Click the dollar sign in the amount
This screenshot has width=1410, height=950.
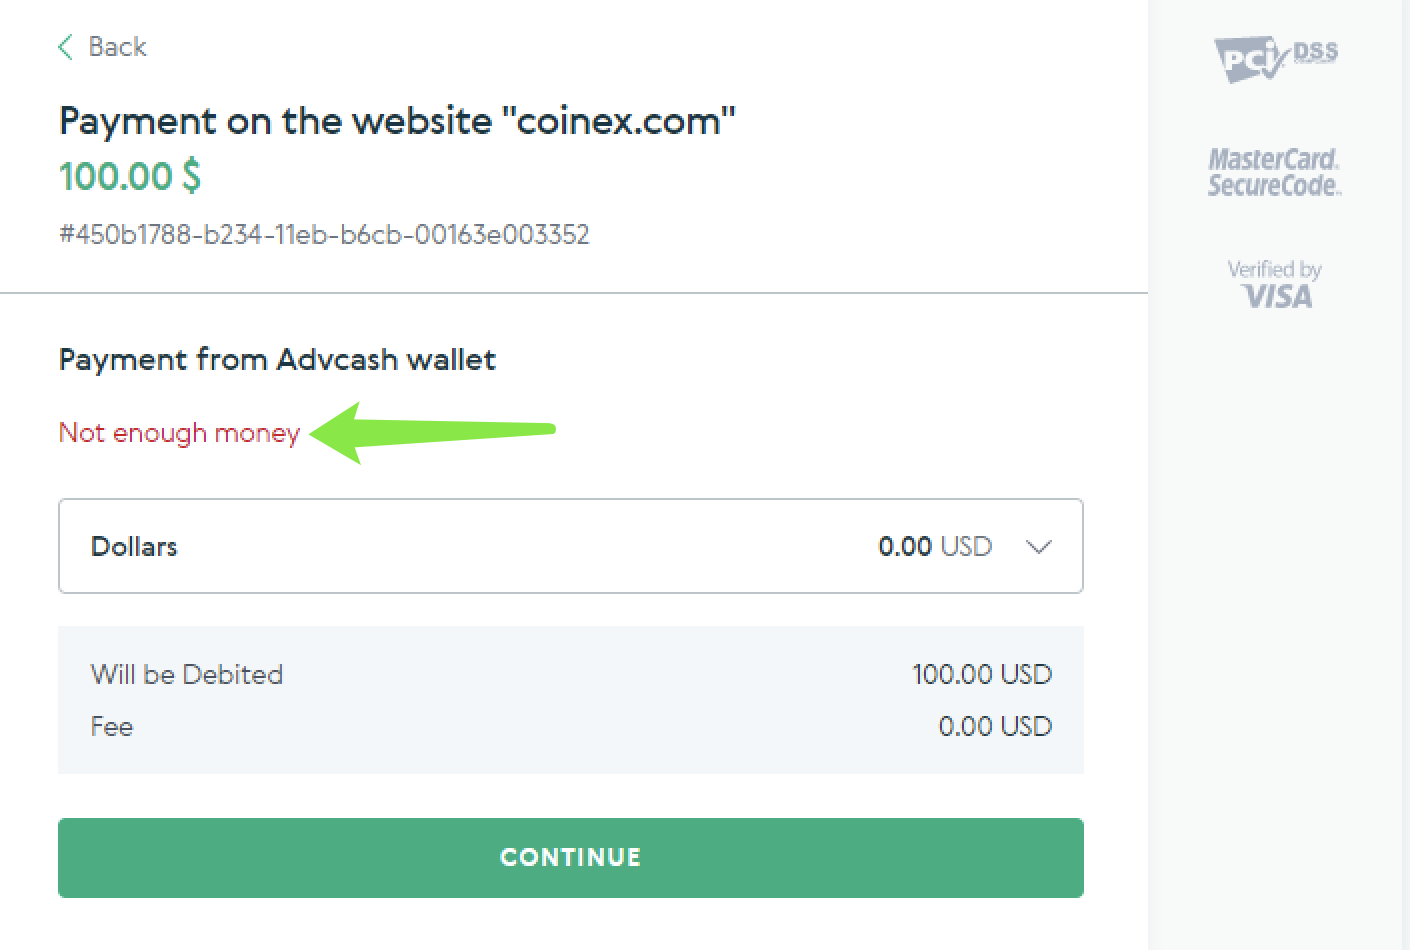click(x=191, y=176)
